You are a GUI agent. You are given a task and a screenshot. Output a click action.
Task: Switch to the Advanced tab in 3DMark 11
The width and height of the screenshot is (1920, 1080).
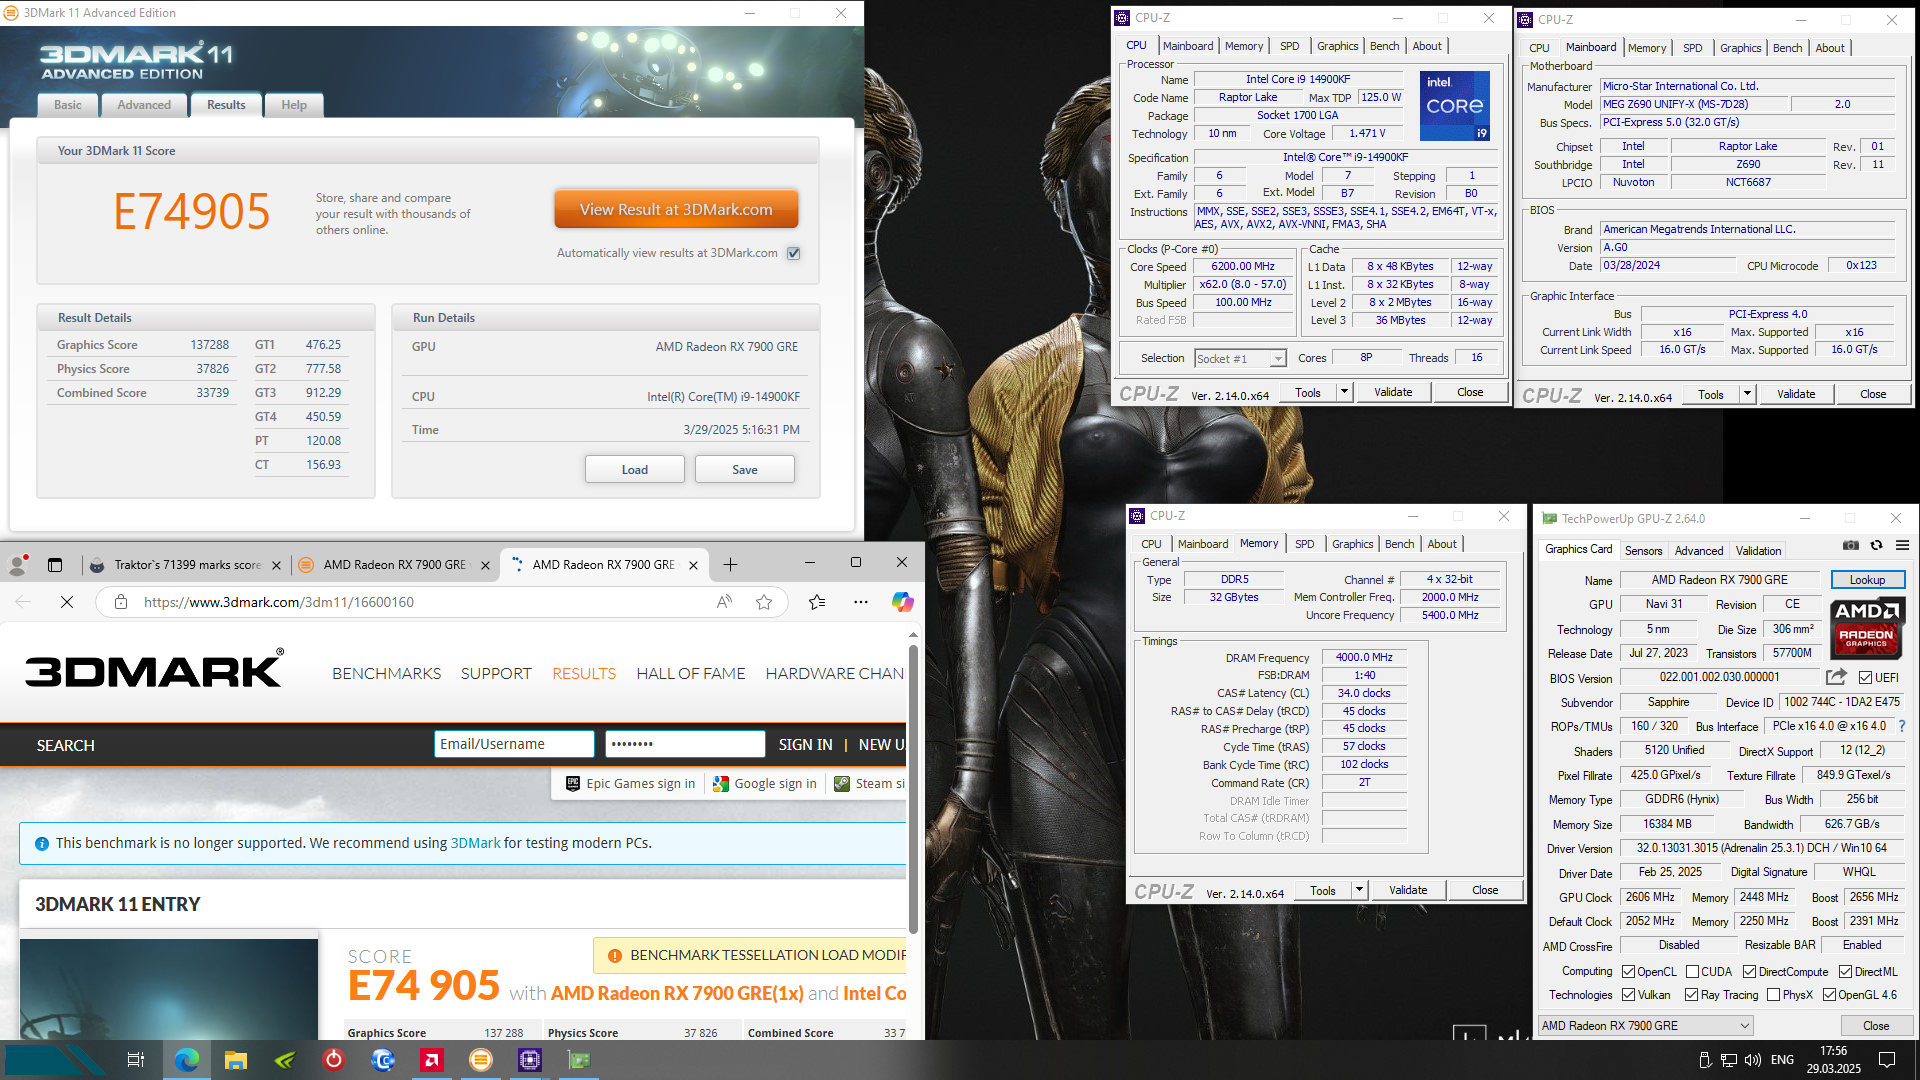click(x=144, y=105)
